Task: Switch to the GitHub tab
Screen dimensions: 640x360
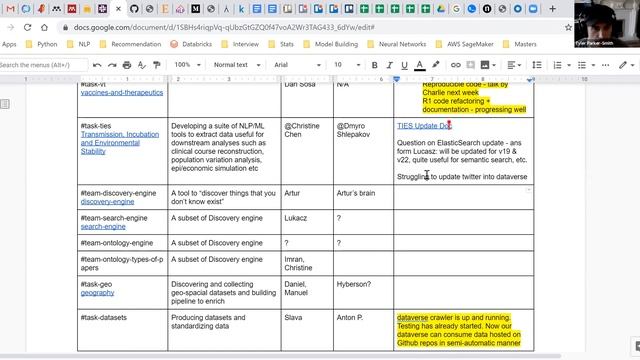Action: [134, 9]
